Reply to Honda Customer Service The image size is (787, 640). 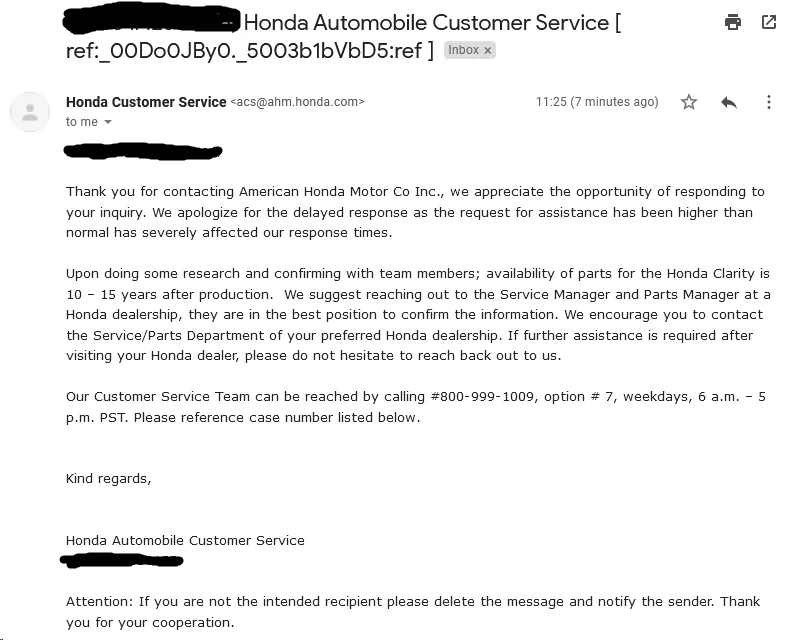click(729, 102)
